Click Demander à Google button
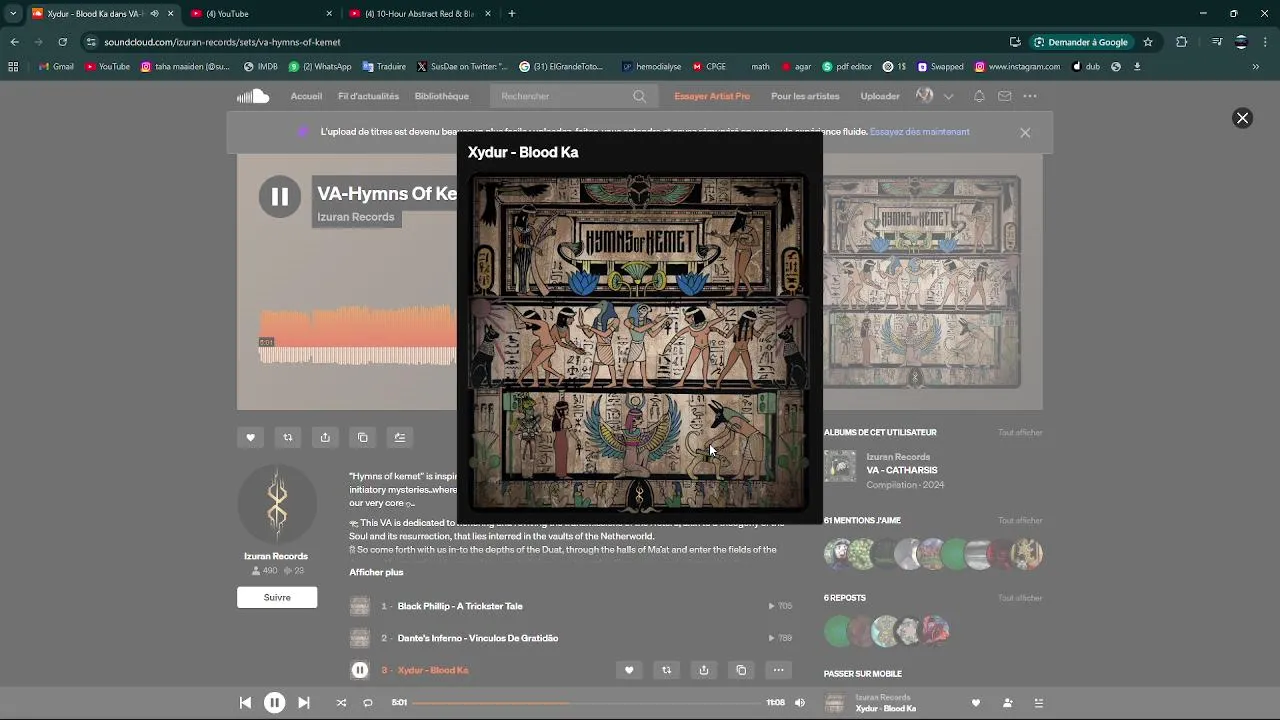1280x720 pixels. pos(1081,42)
